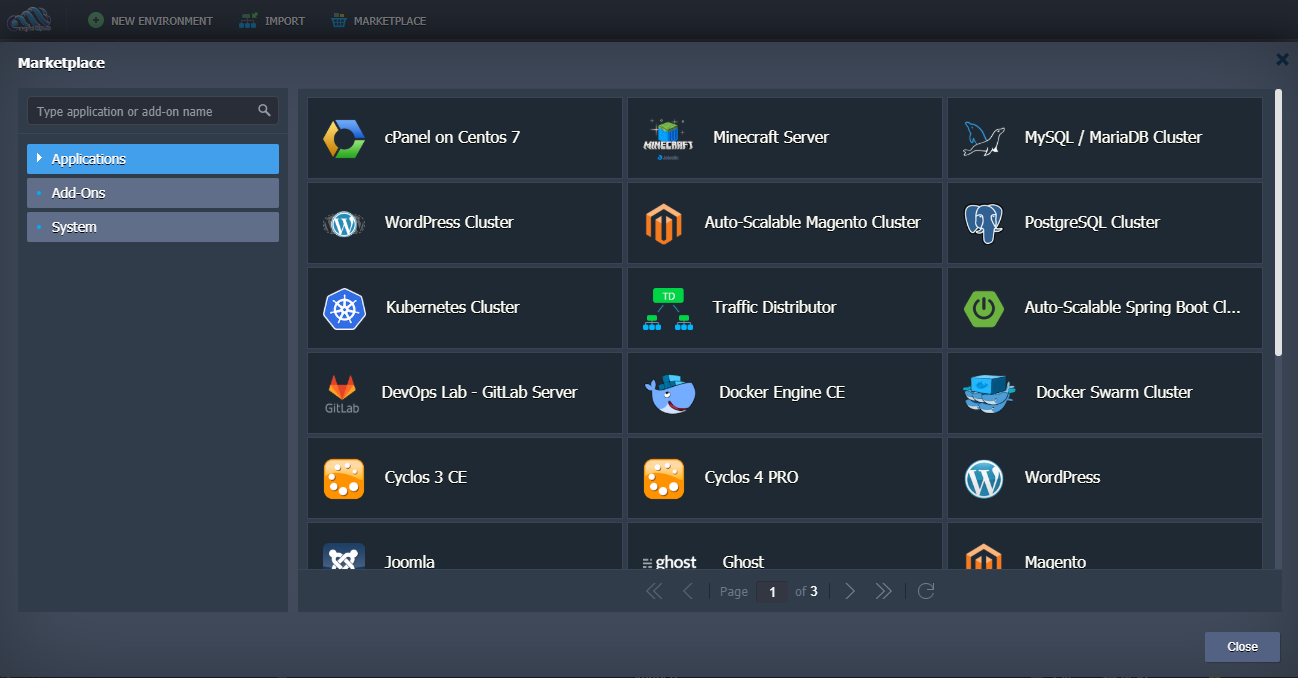Click the Spring Boot power icon
This screenshot has width=1298, height=678.
point(984,308)
